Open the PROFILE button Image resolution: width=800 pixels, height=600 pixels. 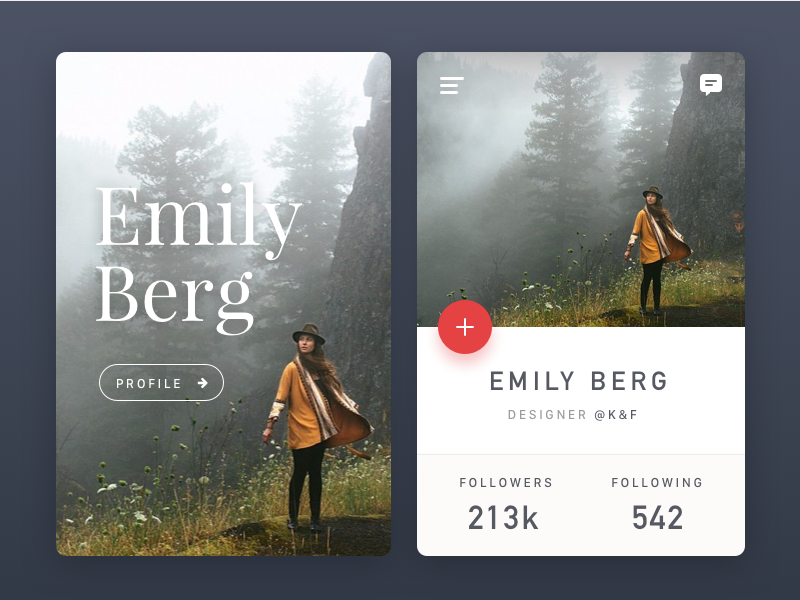(161, 383)
